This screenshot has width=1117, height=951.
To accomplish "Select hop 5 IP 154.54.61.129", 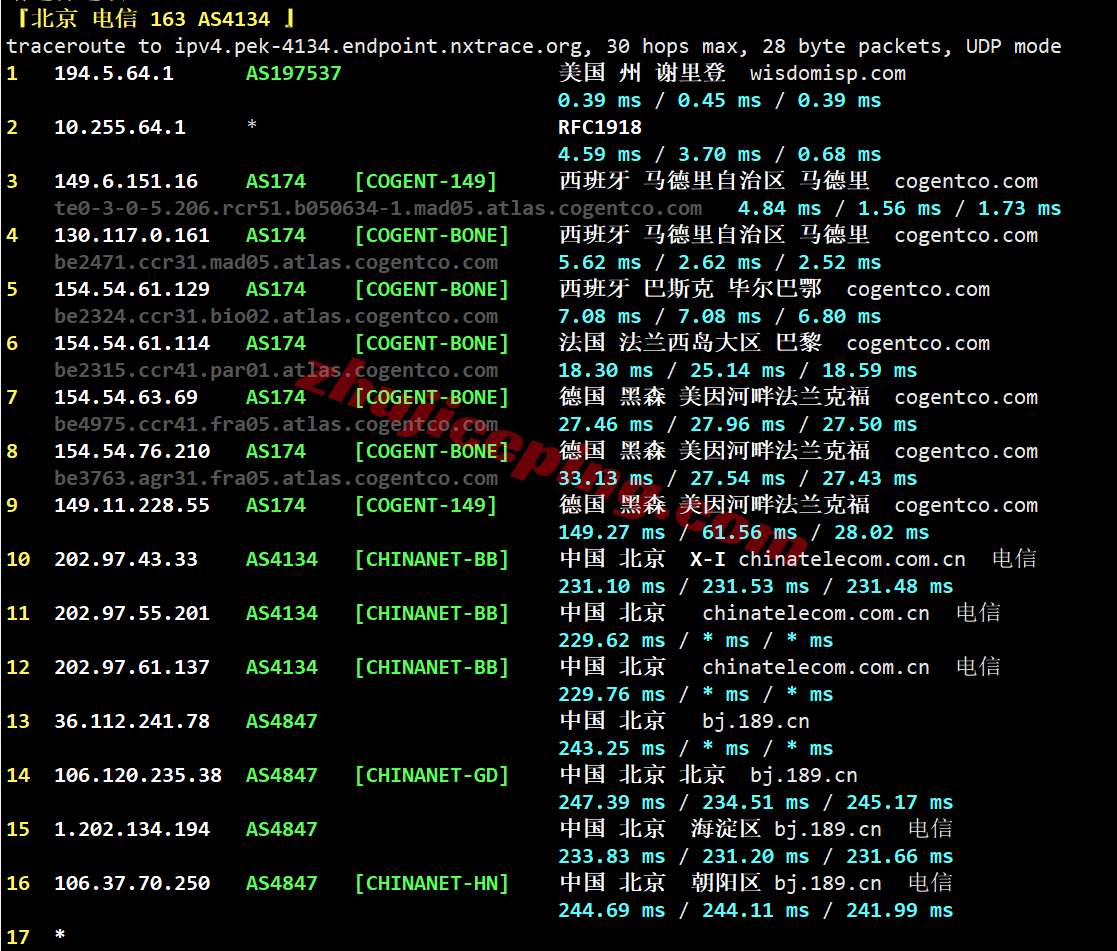I will click(x=132, y=290).
